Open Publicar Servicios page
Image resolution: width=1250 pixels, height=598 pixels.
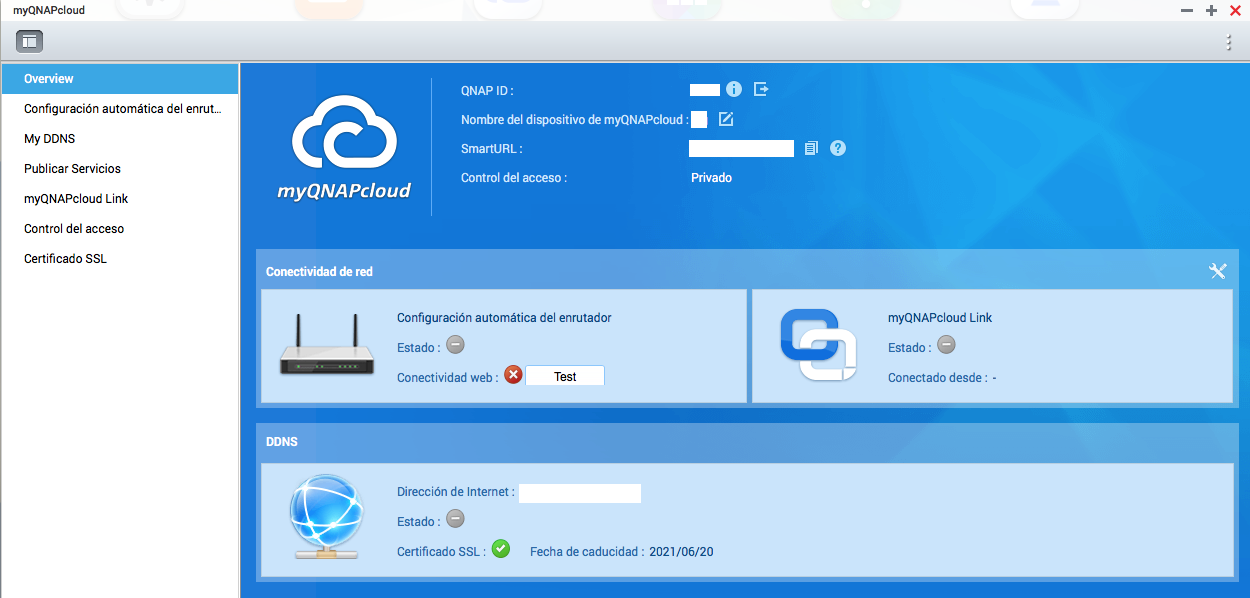tap(72, 169)
